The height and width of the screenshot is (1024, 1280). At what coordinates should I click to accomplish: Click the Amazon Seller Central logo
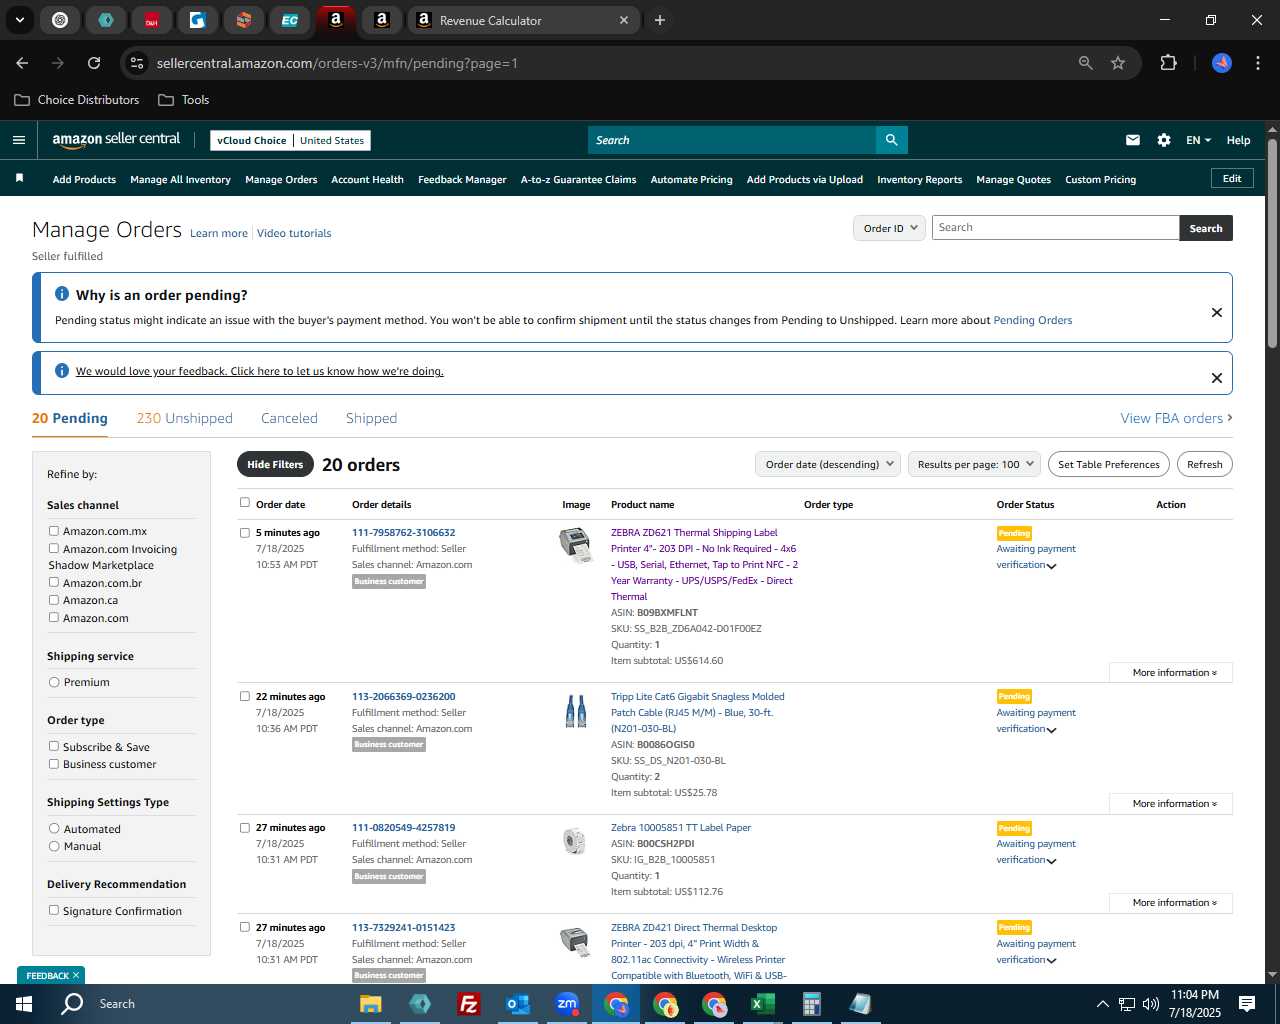[116, 140]
